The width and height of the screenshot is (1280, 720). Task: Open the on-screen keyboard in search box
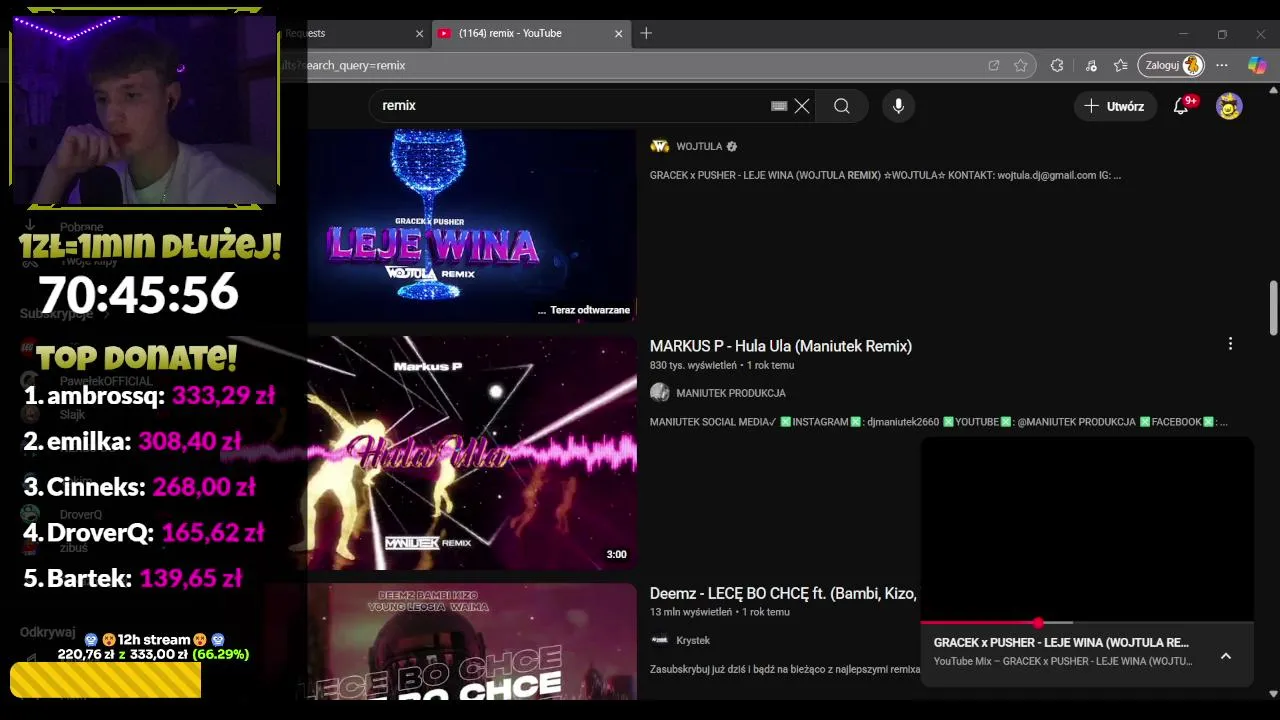coord(779,106)
